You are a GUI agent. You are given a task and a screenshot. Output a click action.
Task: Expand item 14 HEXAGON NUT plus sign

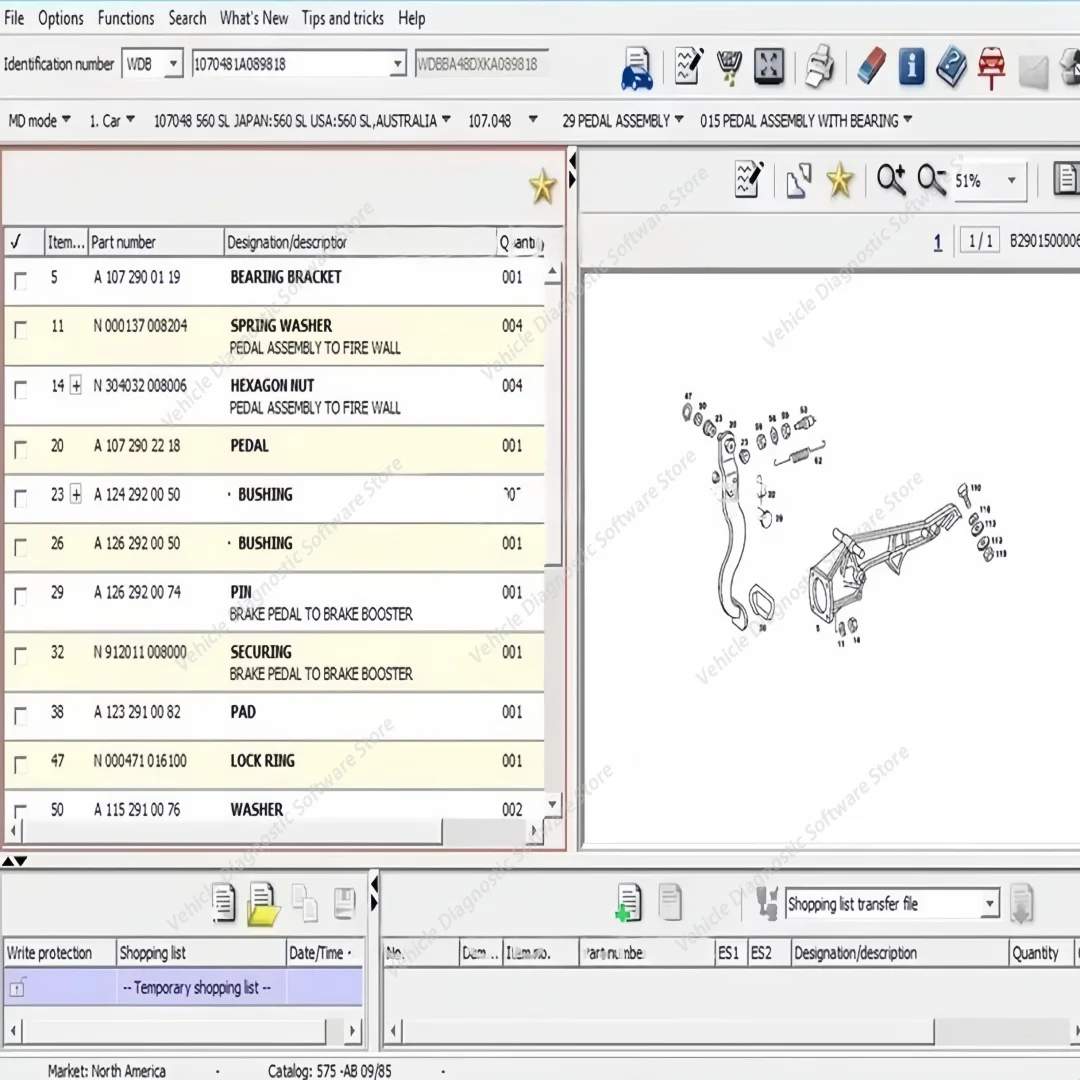[x=76, y=385]
